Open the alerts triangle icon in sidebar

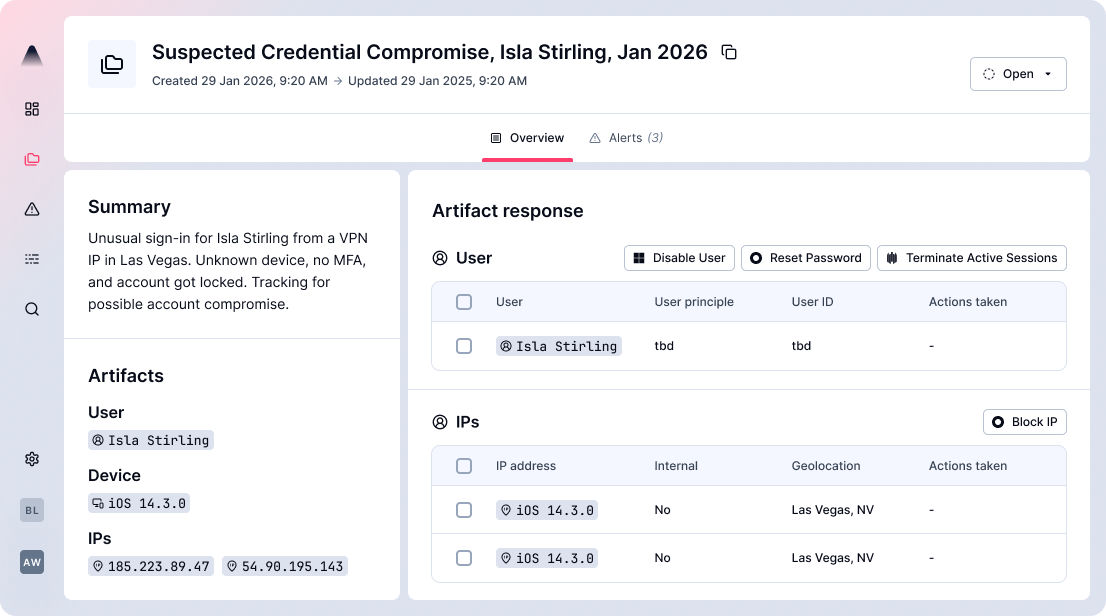click(32, 209)
